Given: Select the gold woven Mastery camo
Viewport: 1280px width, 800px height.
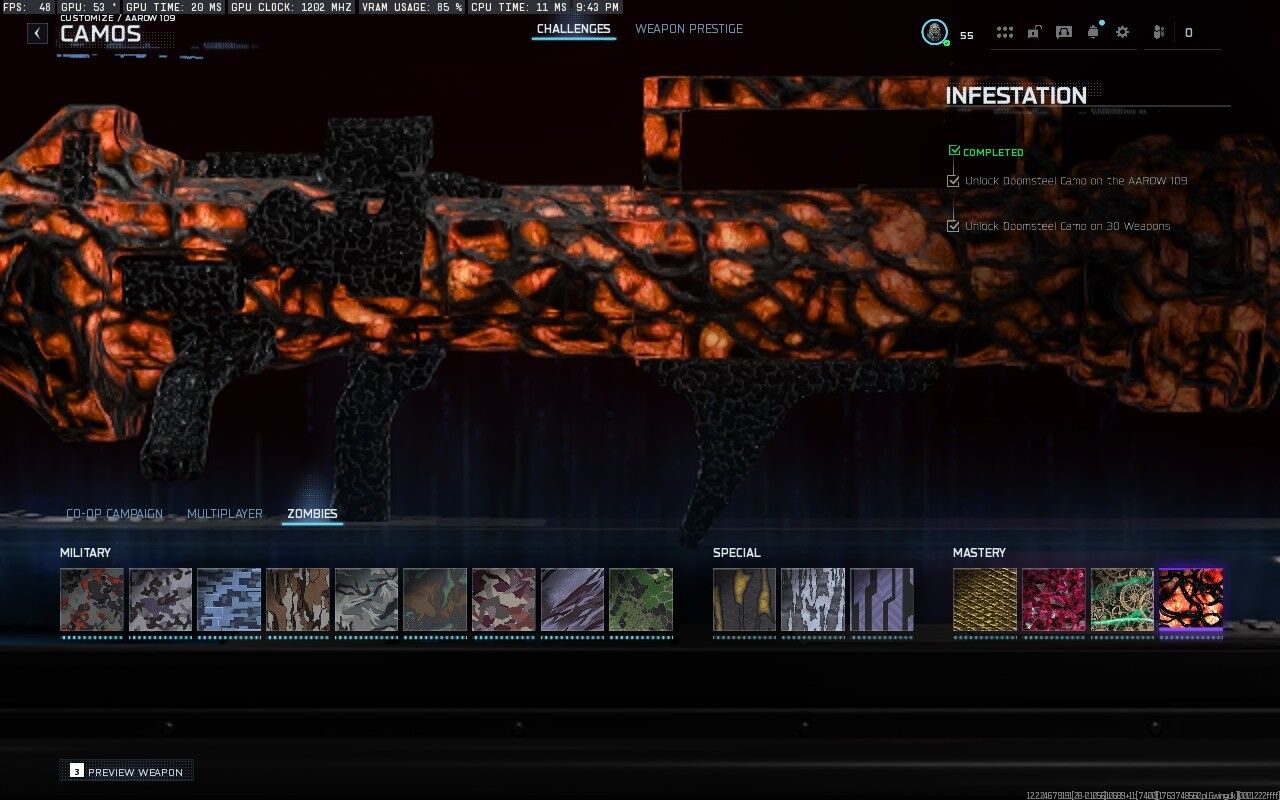Looking at the screenshot, I should (985, 600).
